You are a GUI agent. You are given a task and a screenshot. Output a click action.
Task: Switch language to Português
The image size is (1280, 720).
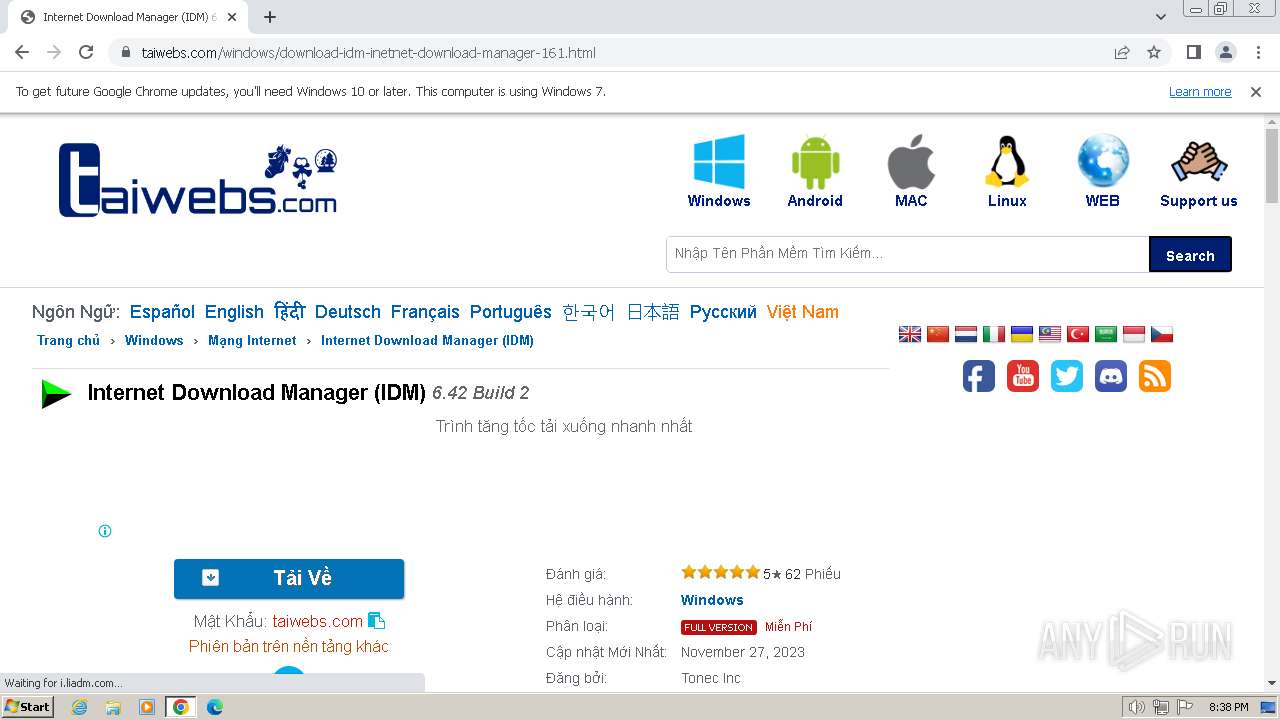click(511, 312)
